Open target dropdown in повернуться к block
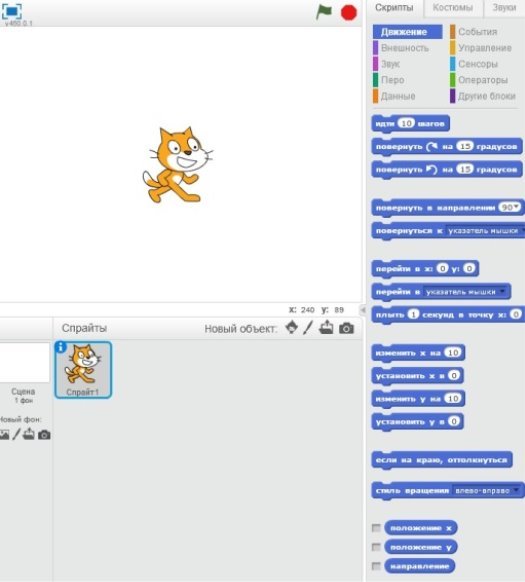The width and height of the screenshot is (525, 582). tap(485, 230)
